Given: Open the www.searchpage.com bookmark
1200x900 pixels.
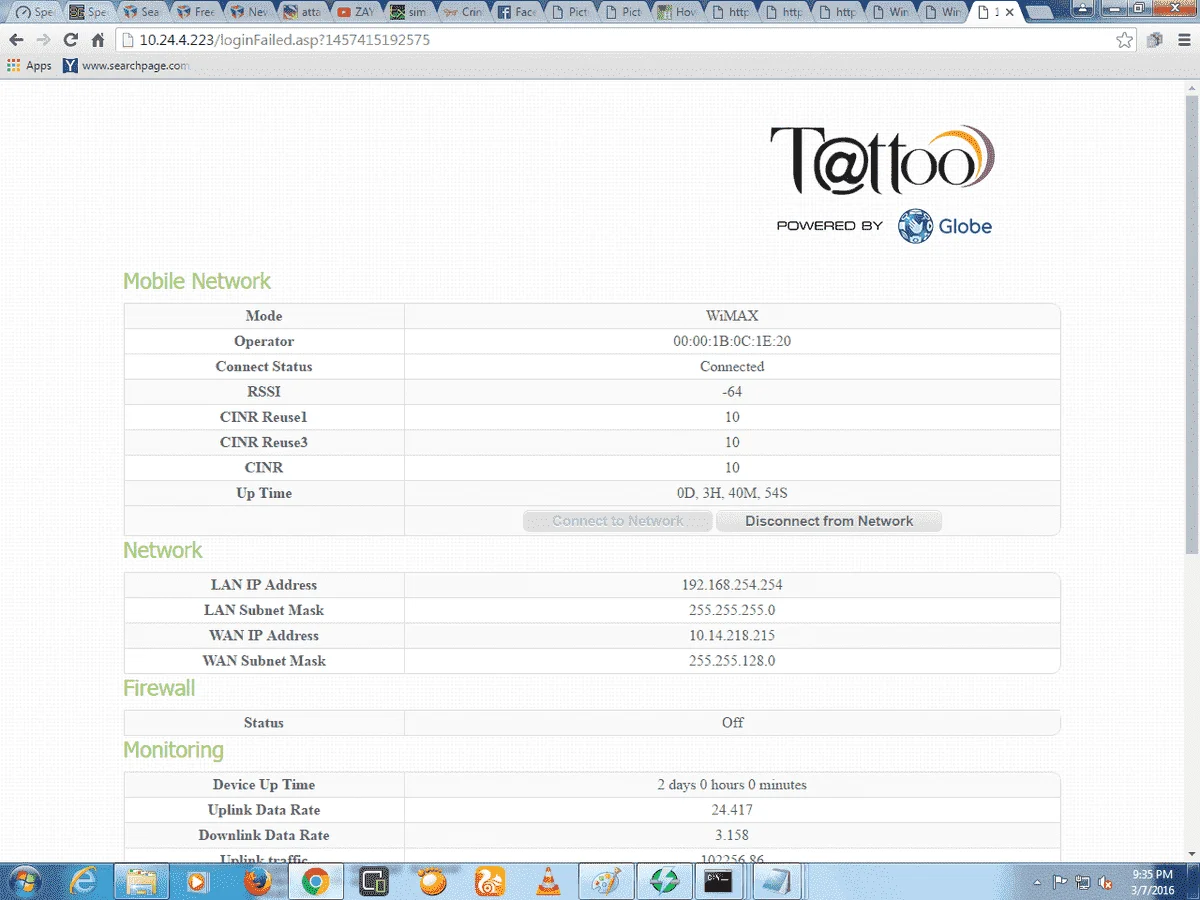Looking at the screenshot, I should click(126, 66).
